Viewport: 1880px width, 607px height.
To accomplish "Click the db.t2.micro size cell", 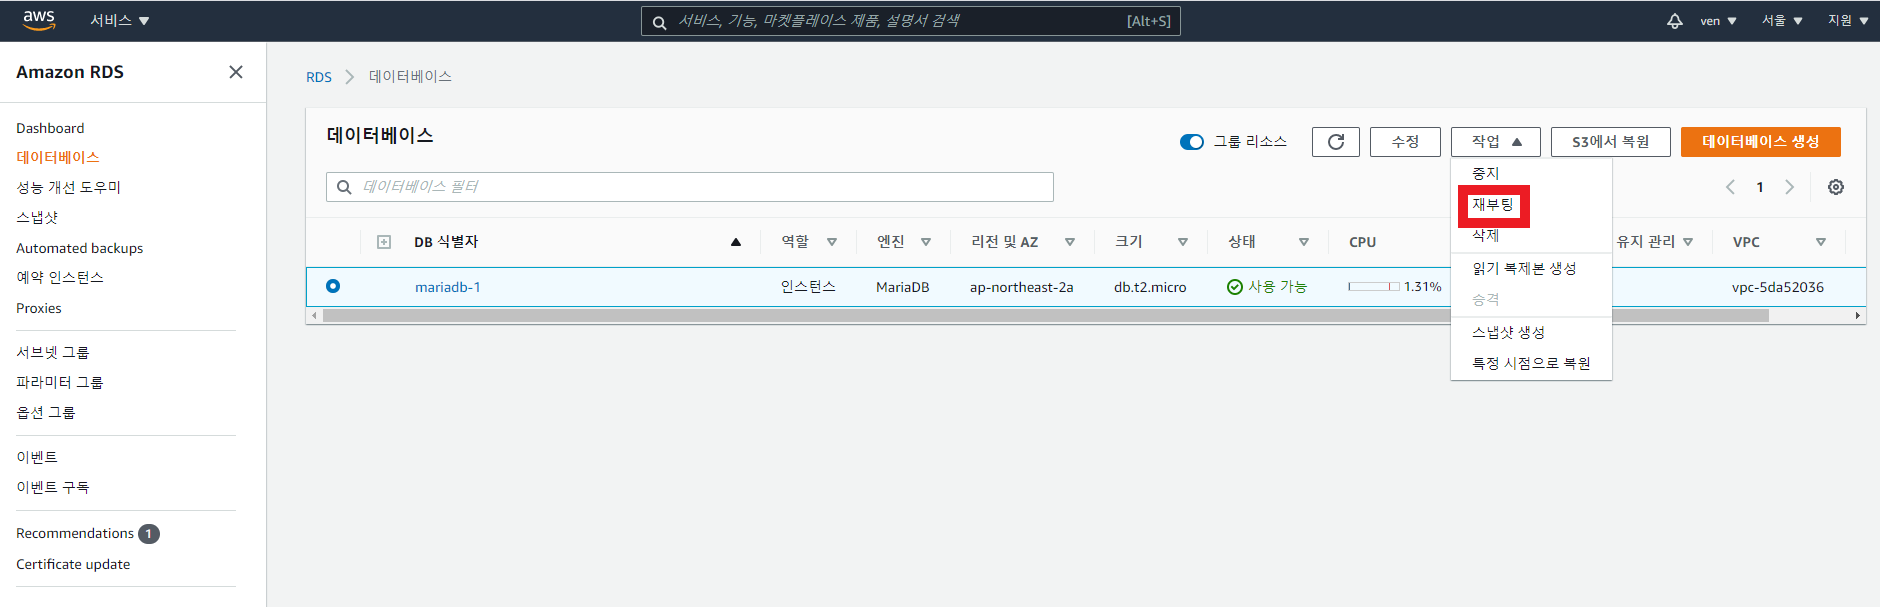I will 1150,287.
